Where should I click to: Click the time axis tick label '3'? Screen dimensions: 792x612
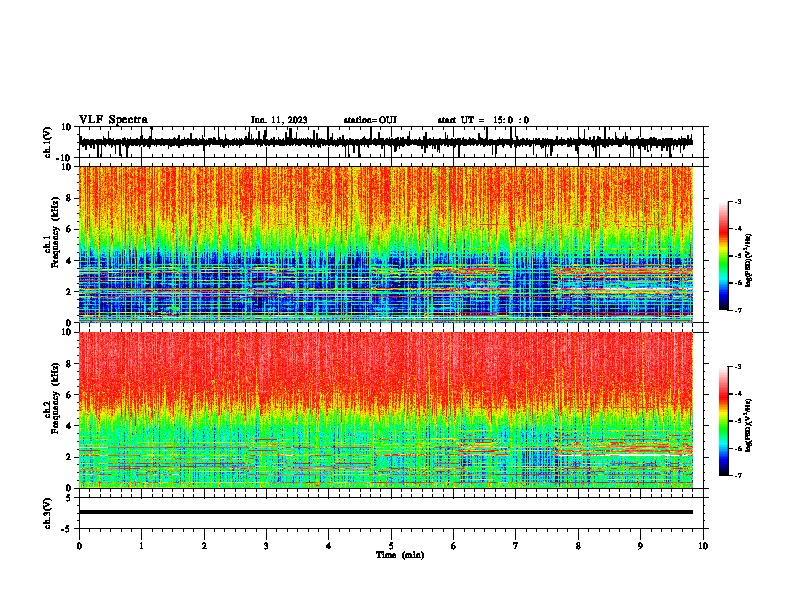(266, 546)
